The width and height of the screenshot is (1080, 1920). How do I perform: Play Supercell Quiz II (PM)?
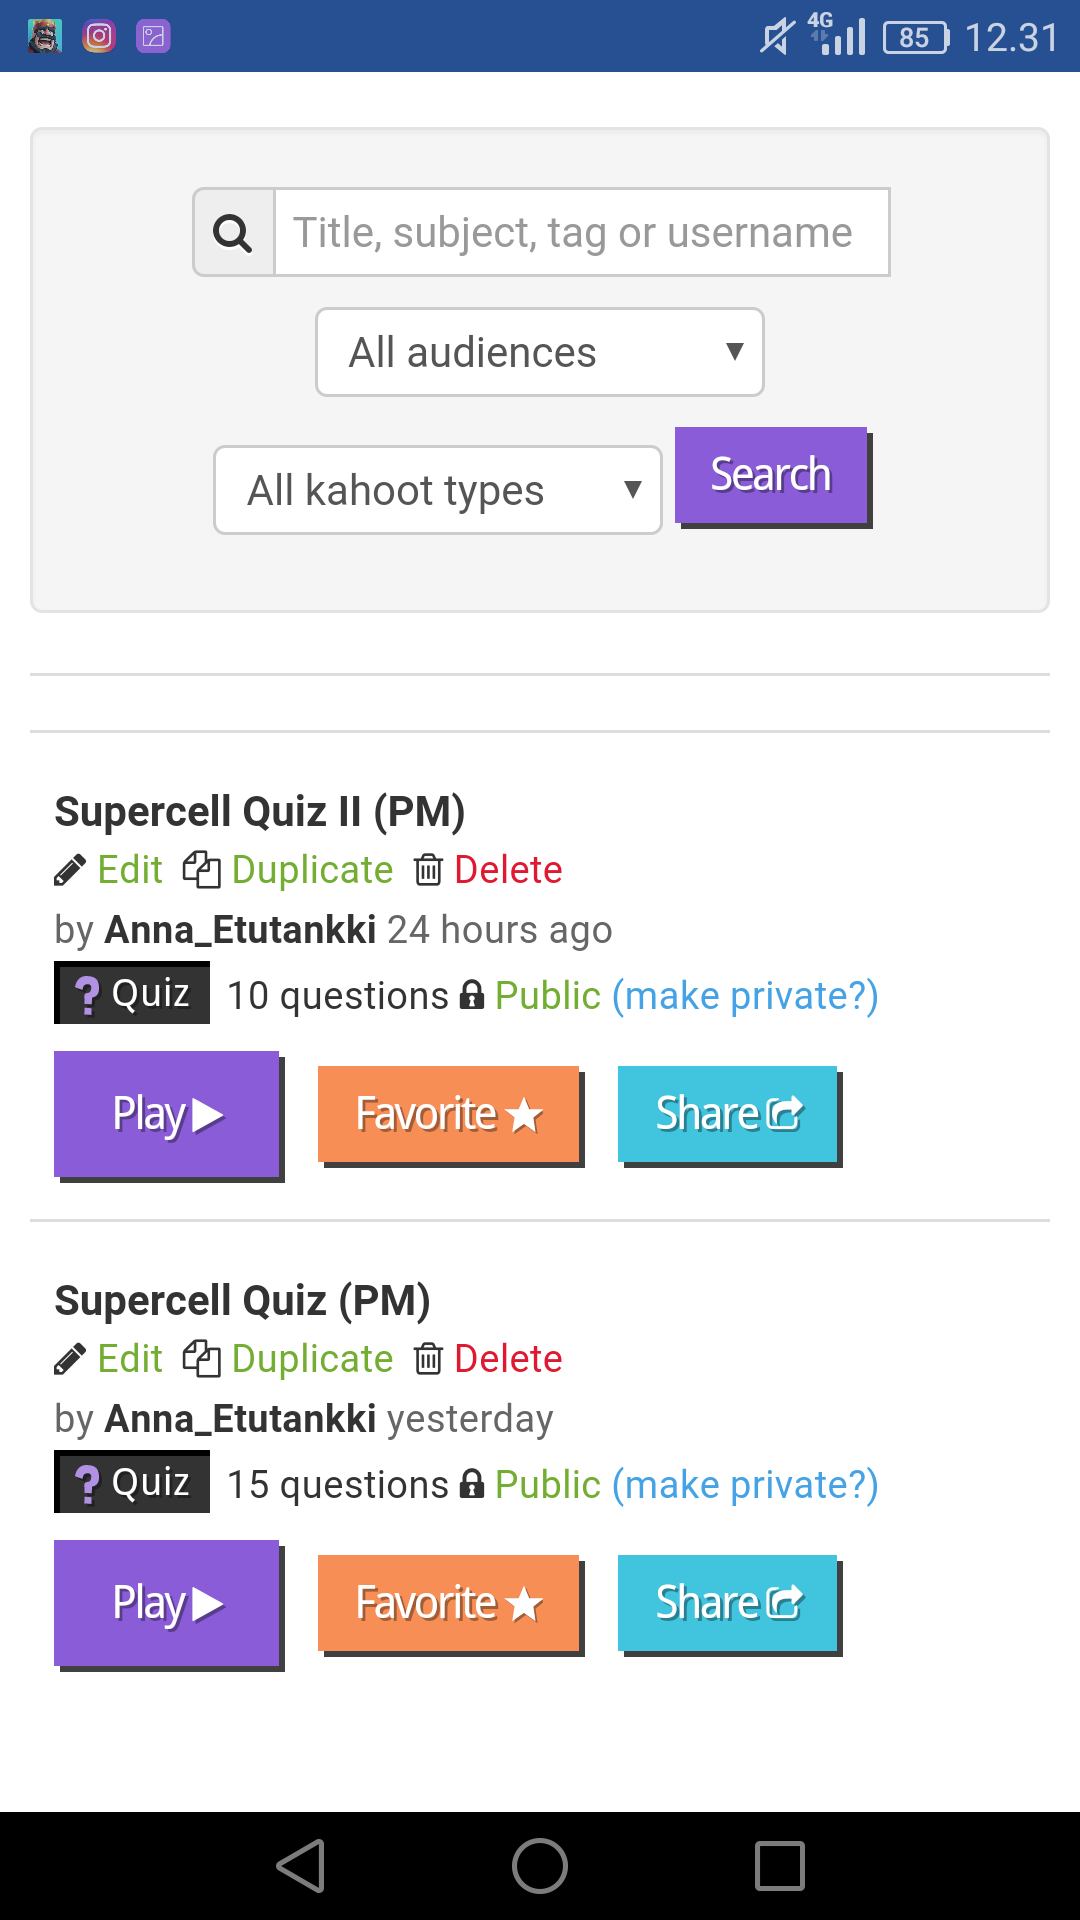(x=167, y=1114)
